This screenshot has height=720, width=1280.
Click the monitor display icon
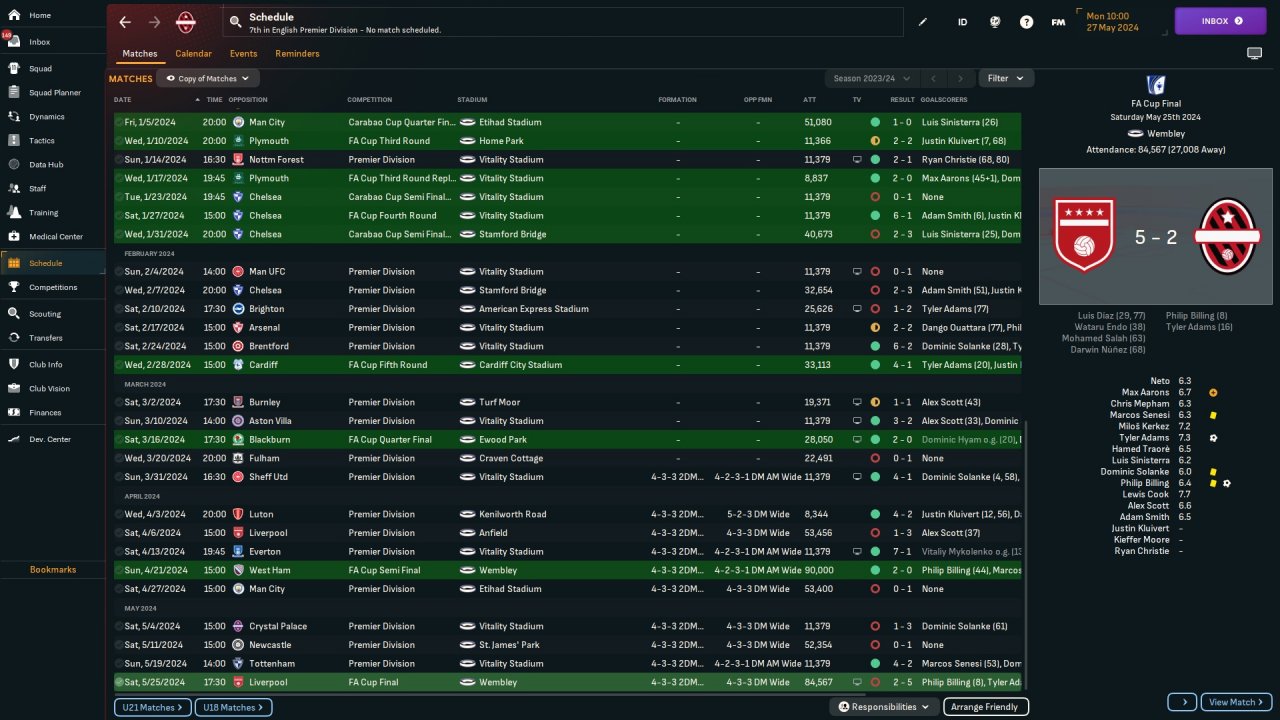[x=1255, y=53]
